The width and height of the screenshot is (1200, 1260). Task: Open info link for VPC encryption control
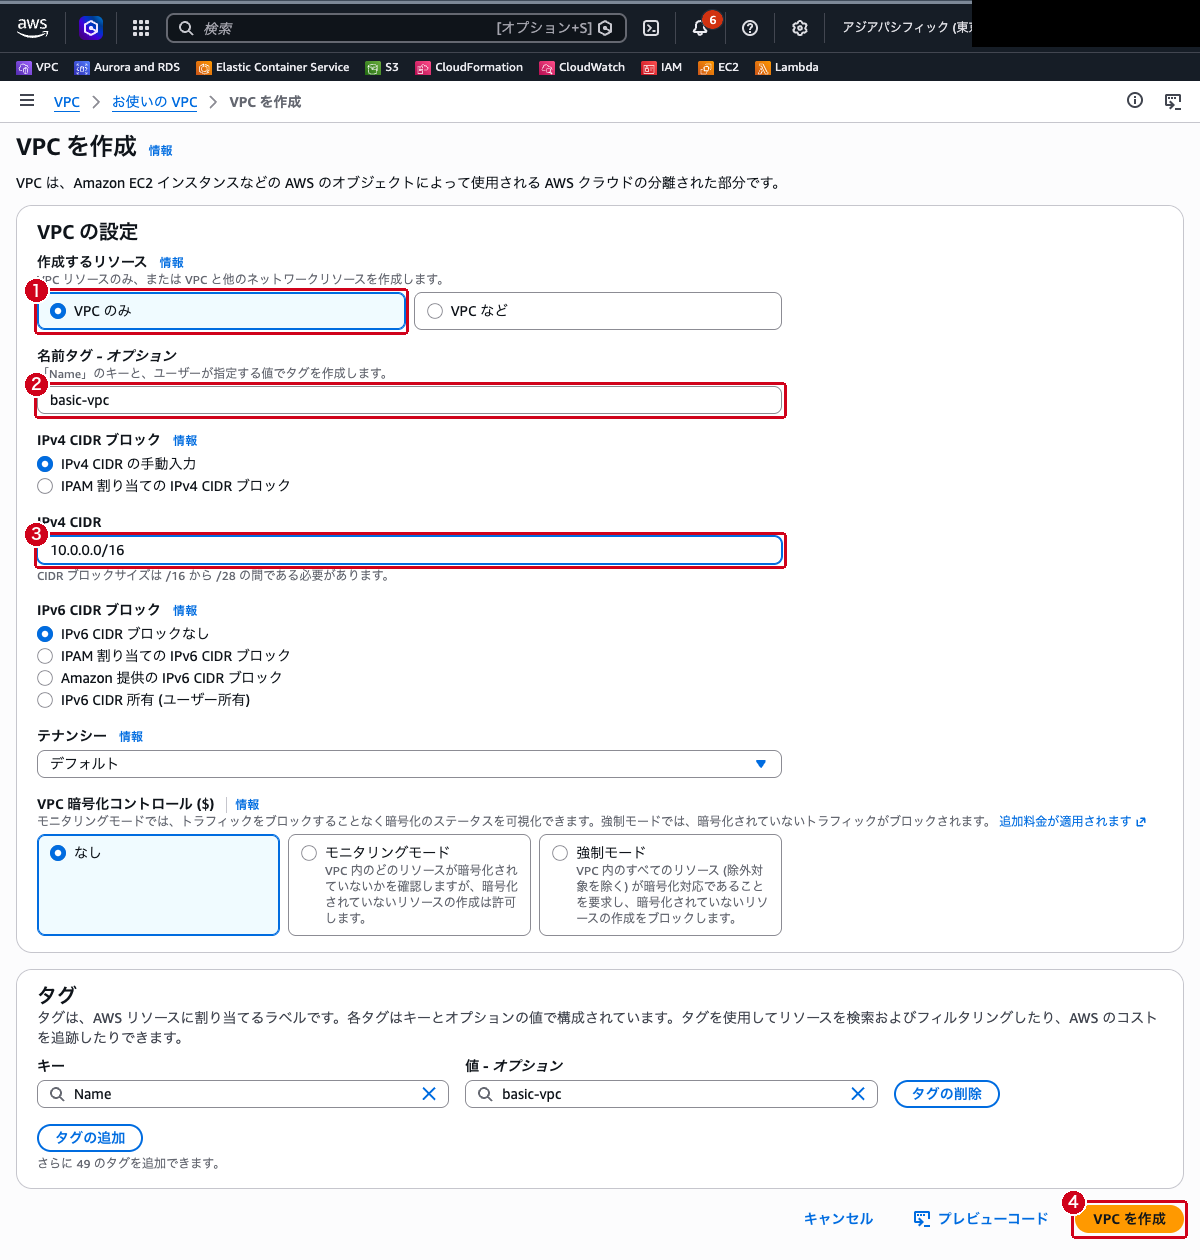pyautogui.click(x=247, y=804)
